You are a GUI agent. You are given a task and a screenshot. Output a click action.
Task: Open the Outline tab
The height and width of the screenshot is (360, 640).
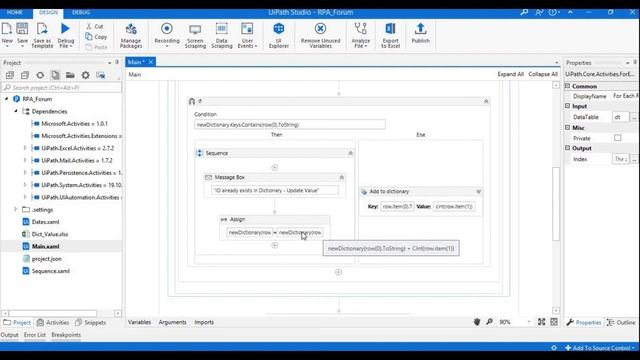point(621,322)
